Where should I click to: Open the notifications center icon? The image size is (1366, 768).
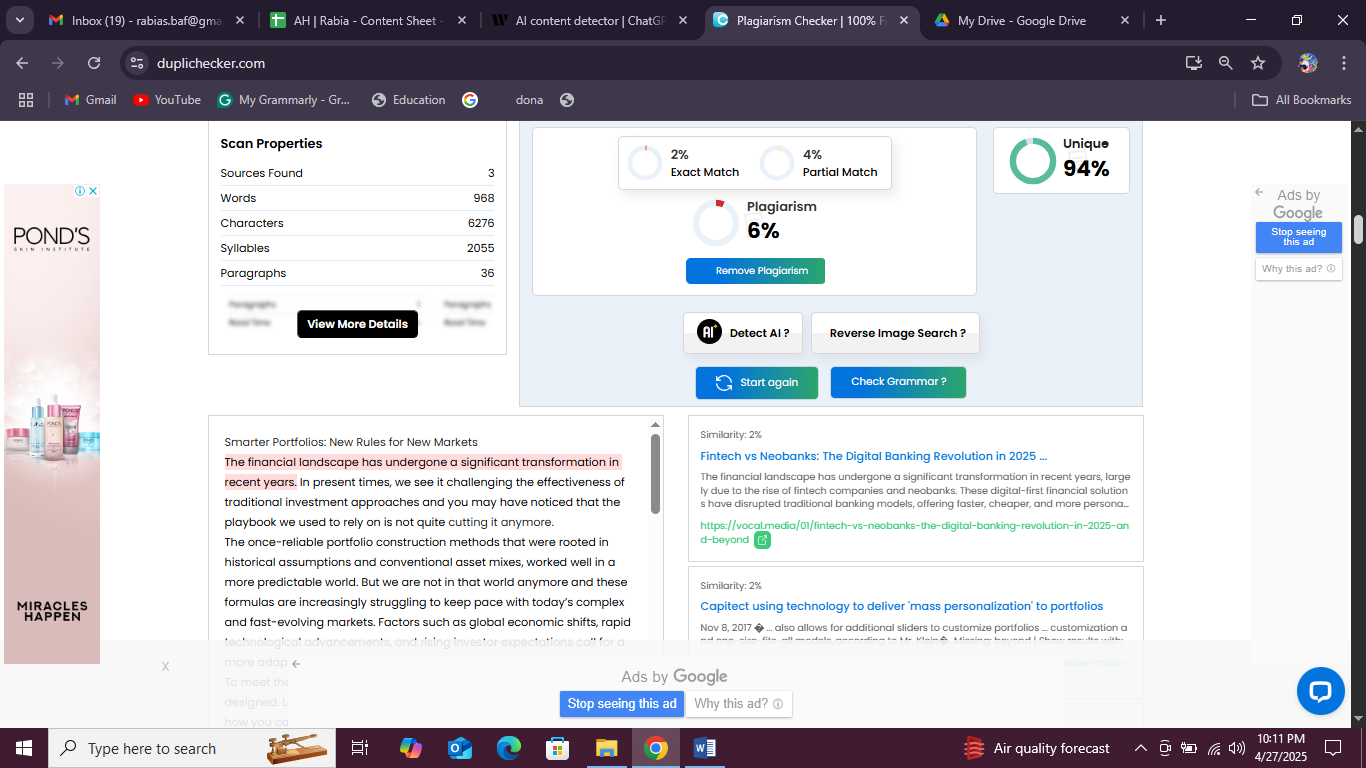1333,748
